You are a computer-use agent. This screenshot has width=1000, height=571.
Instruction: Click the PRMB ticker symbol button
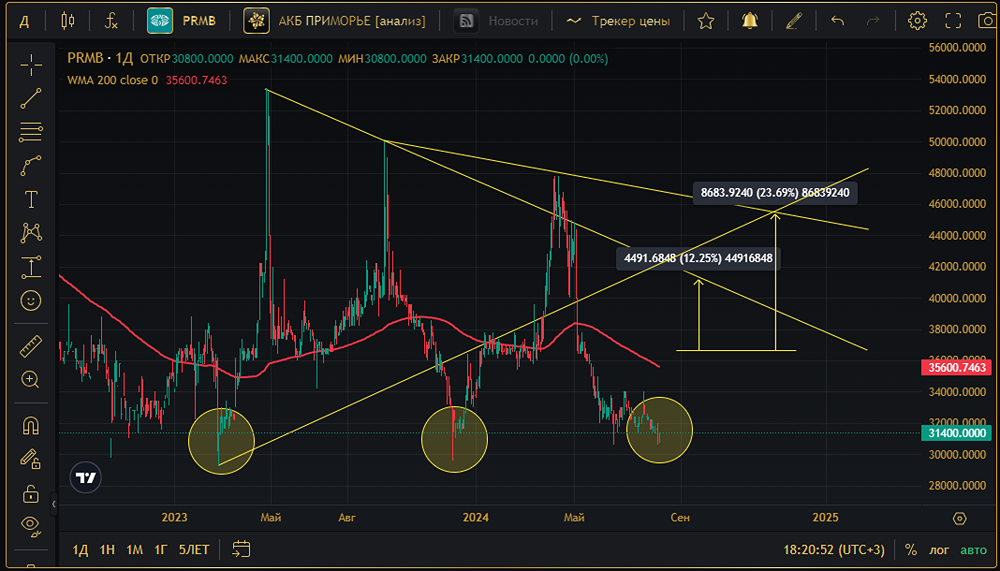(x=182, y=21)
